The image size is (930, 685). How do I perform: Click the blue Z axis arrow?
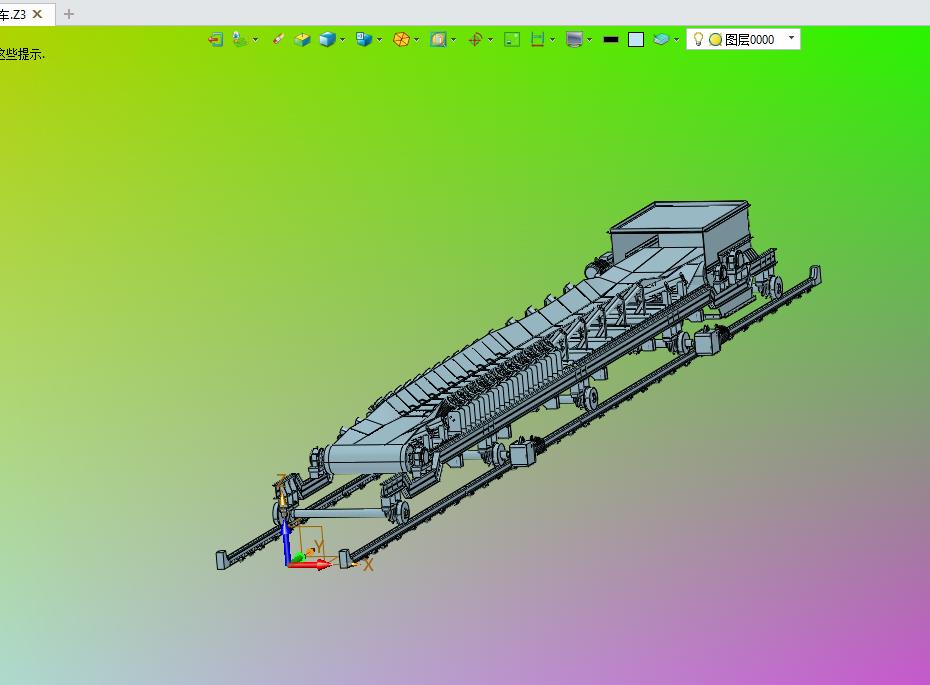coord(286,543)
